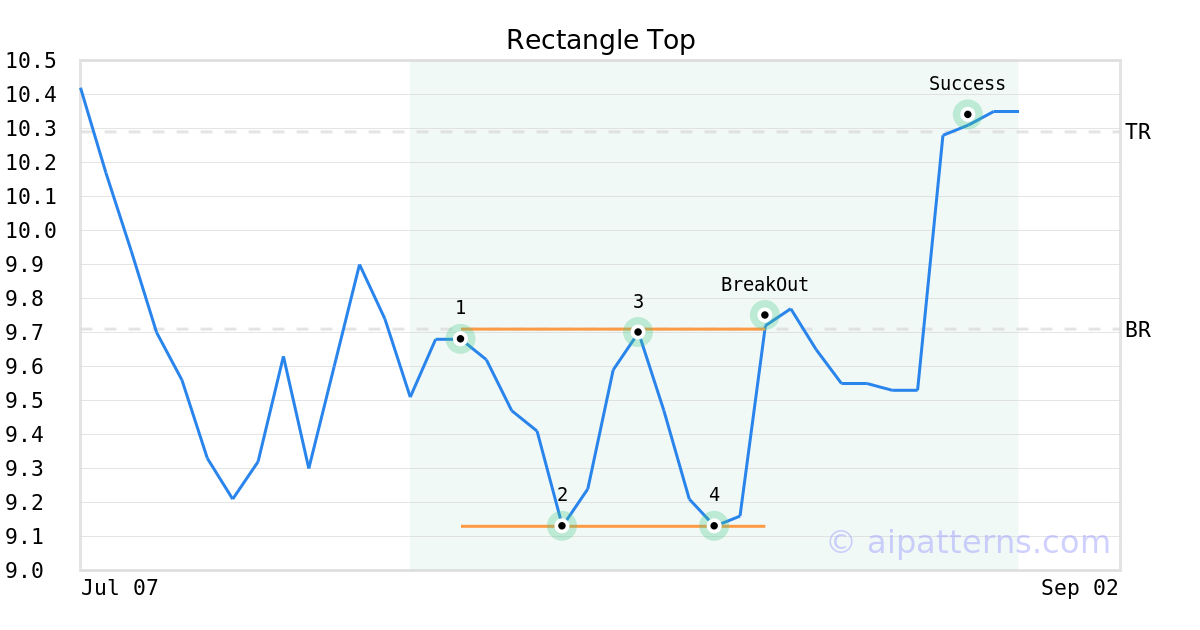The height and width of the screenshot is (630, 1200).
Task: Click the BreakOut point marker
Action: (765, 315)
